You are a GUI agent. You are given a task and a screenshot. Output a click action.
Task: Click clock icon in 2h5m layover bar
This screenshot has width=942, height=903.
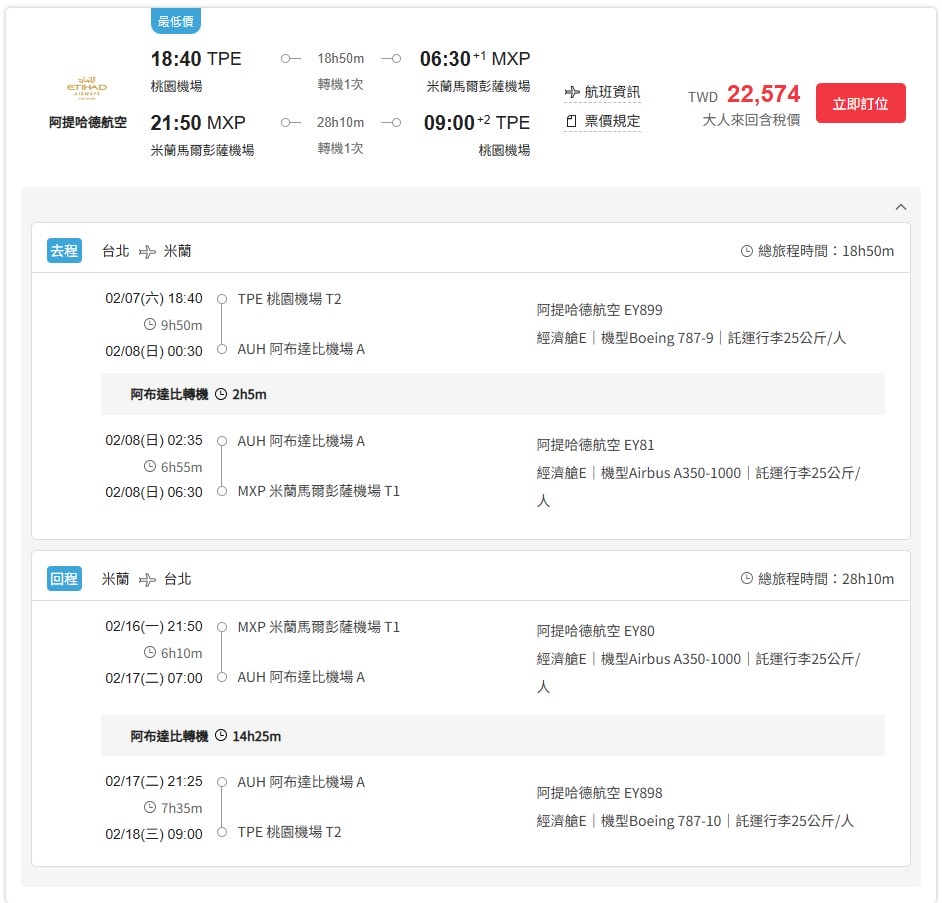221,394
